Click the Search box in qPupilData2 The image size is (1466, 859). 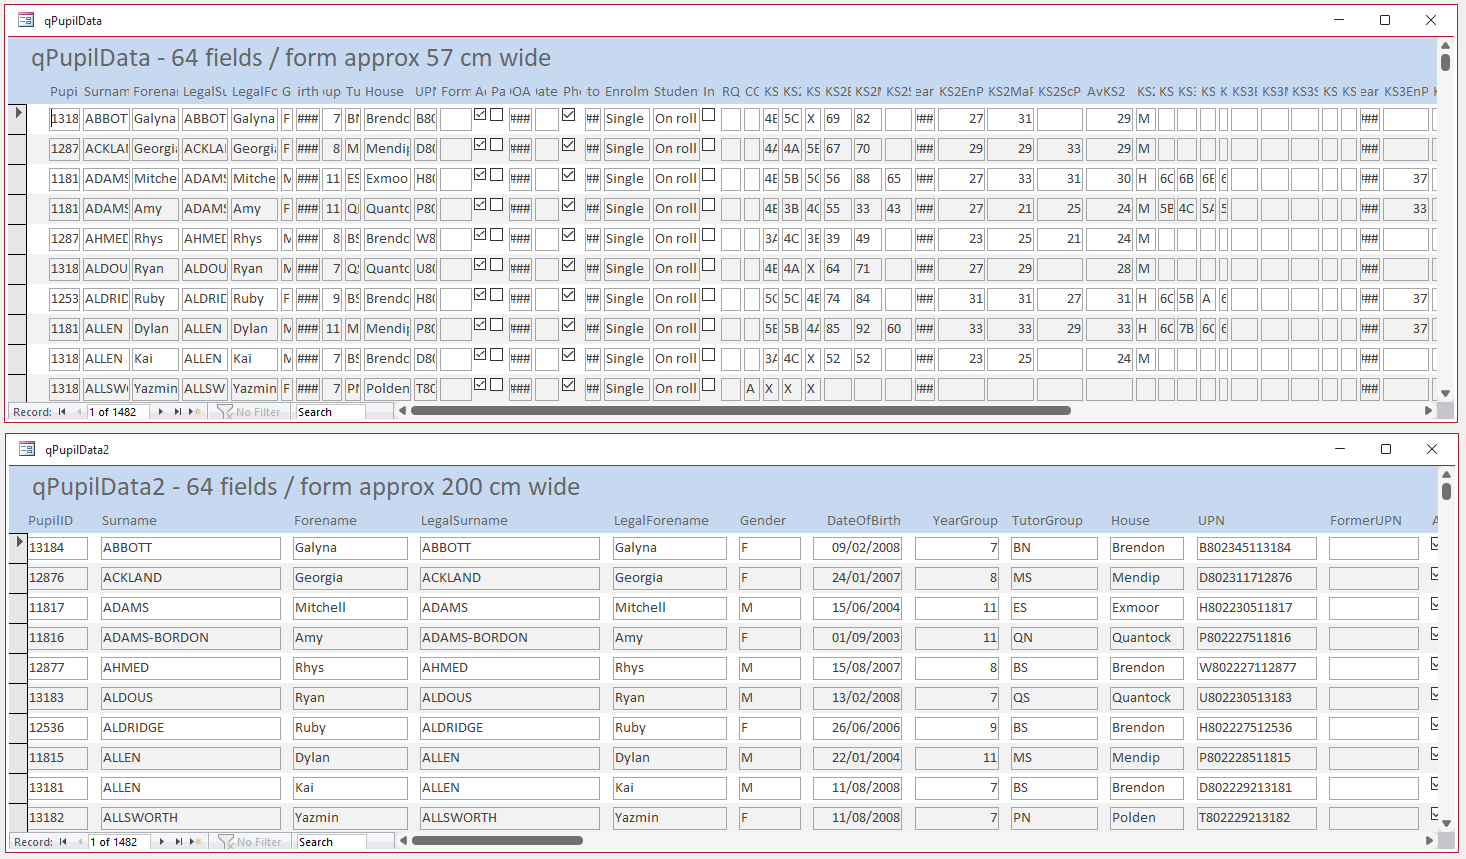point(331,842)
